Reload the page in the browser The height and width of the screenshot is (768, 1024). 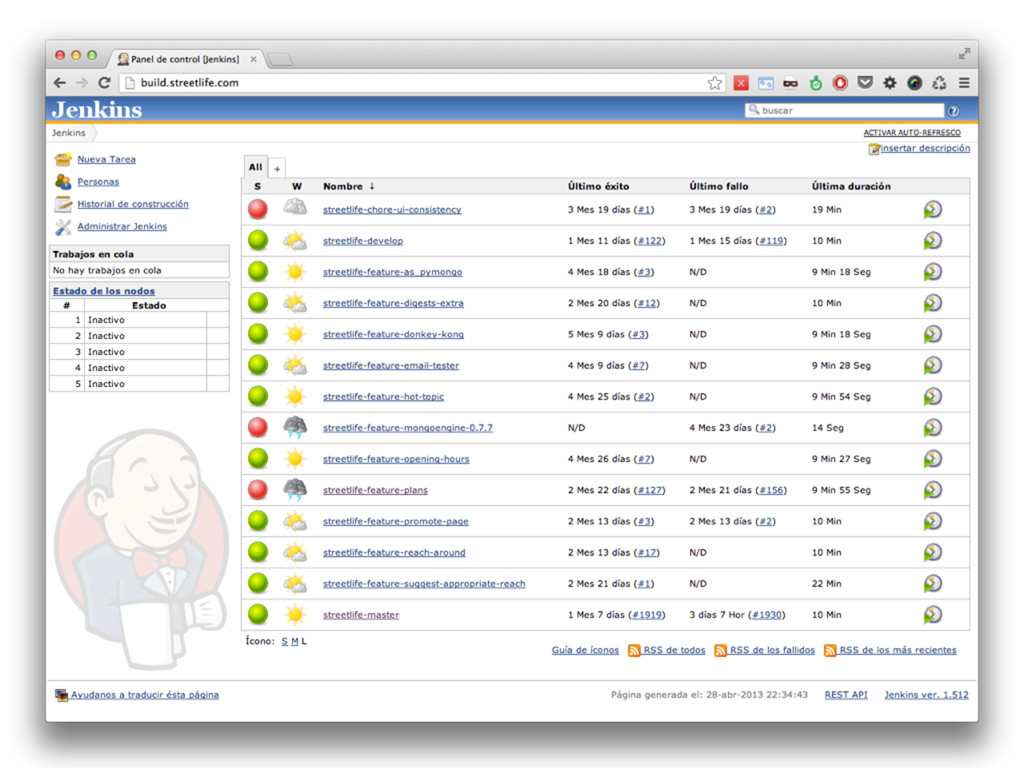pos(104,83)
